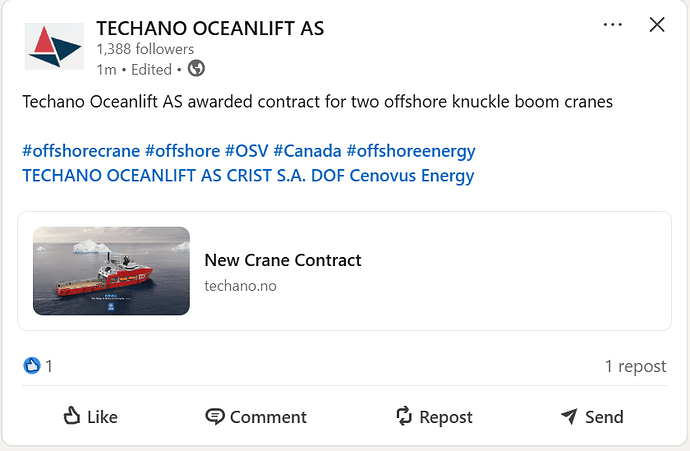Open the Cenovus Energy mention

tap(412, 176)
